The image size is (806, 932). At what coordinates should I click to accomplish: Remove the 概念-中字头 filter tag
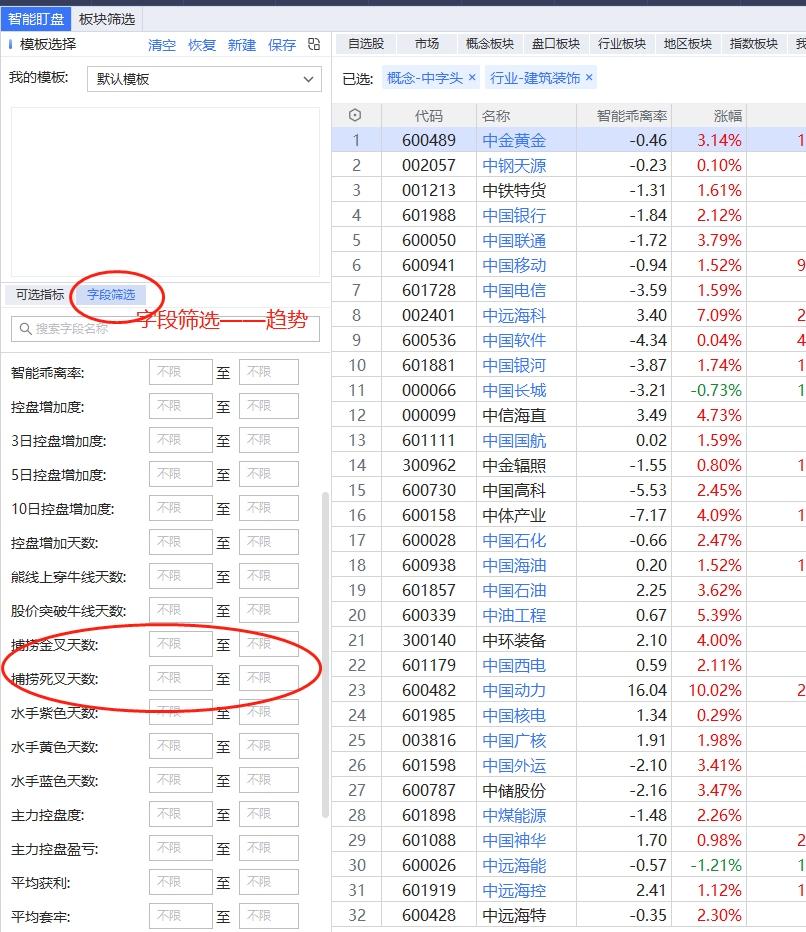point(472,77)
